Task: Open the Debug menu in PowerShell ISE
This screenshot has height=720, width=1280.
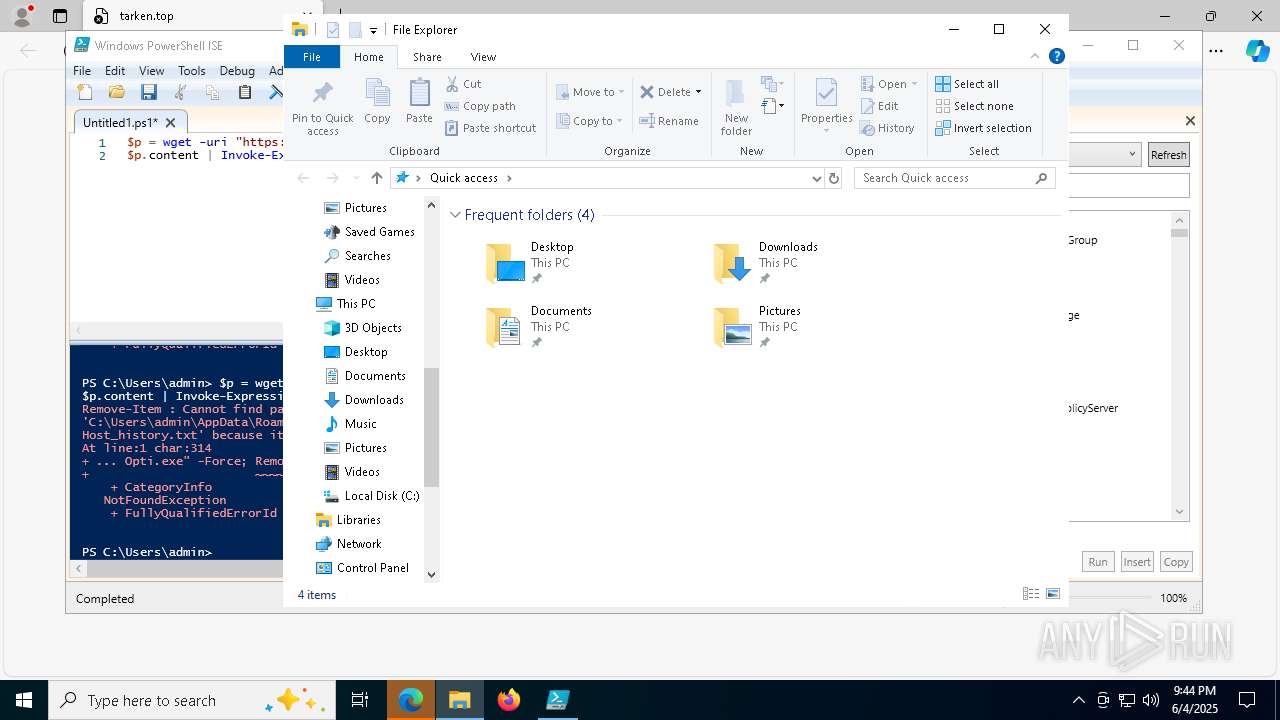Action: (x=237, y=71)
